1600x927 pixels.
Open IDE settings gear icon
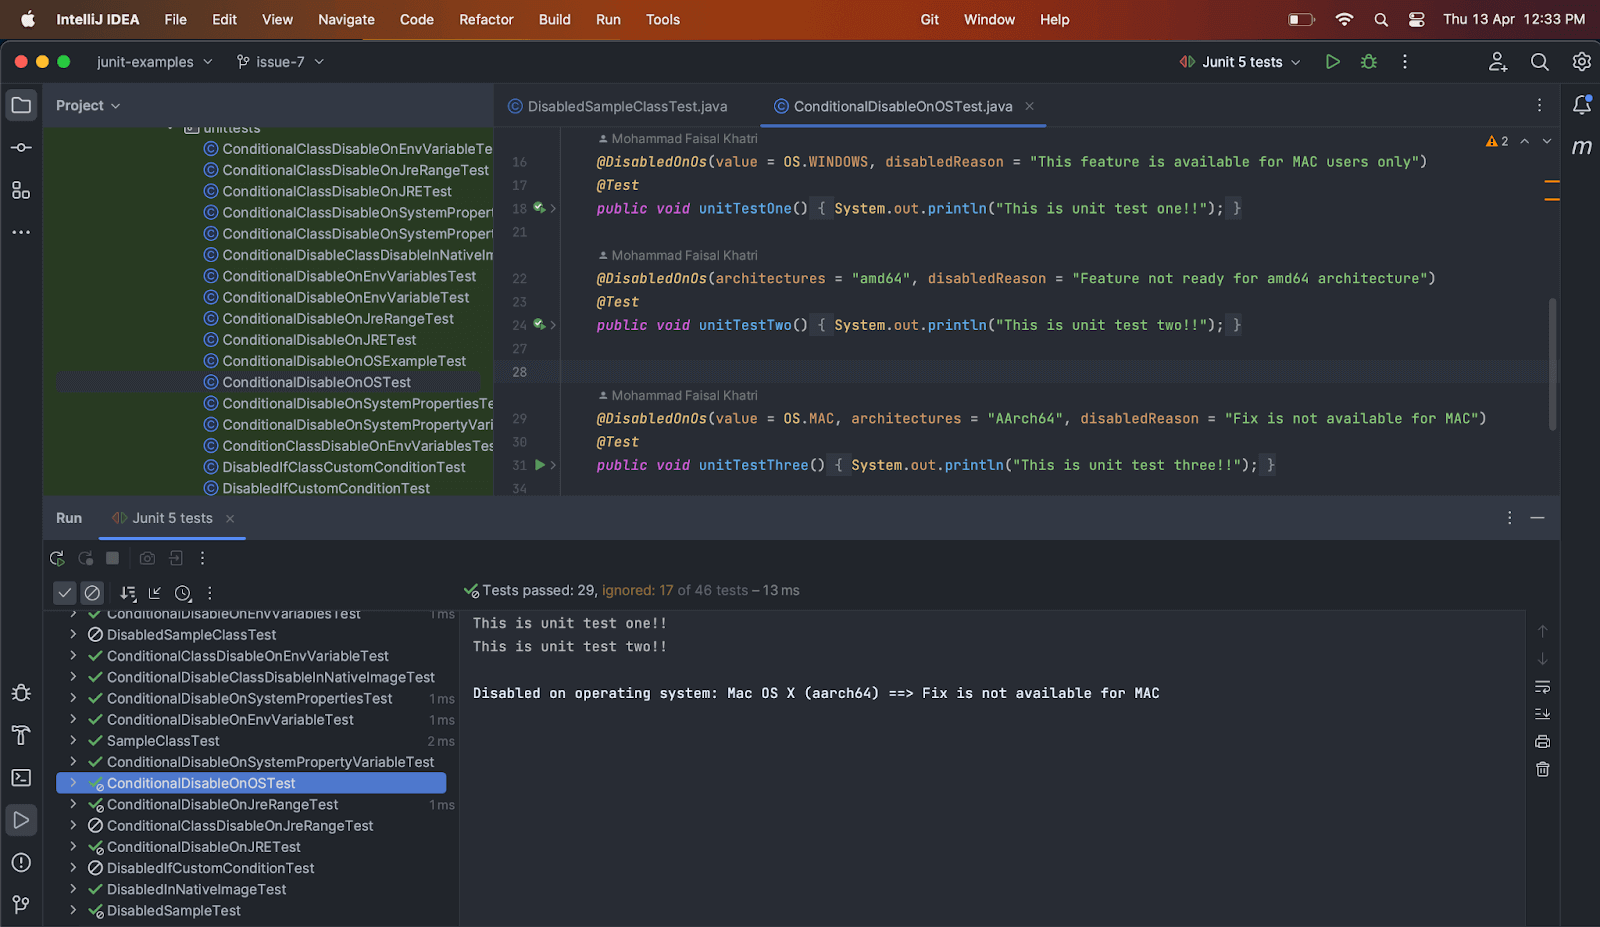1581,62
